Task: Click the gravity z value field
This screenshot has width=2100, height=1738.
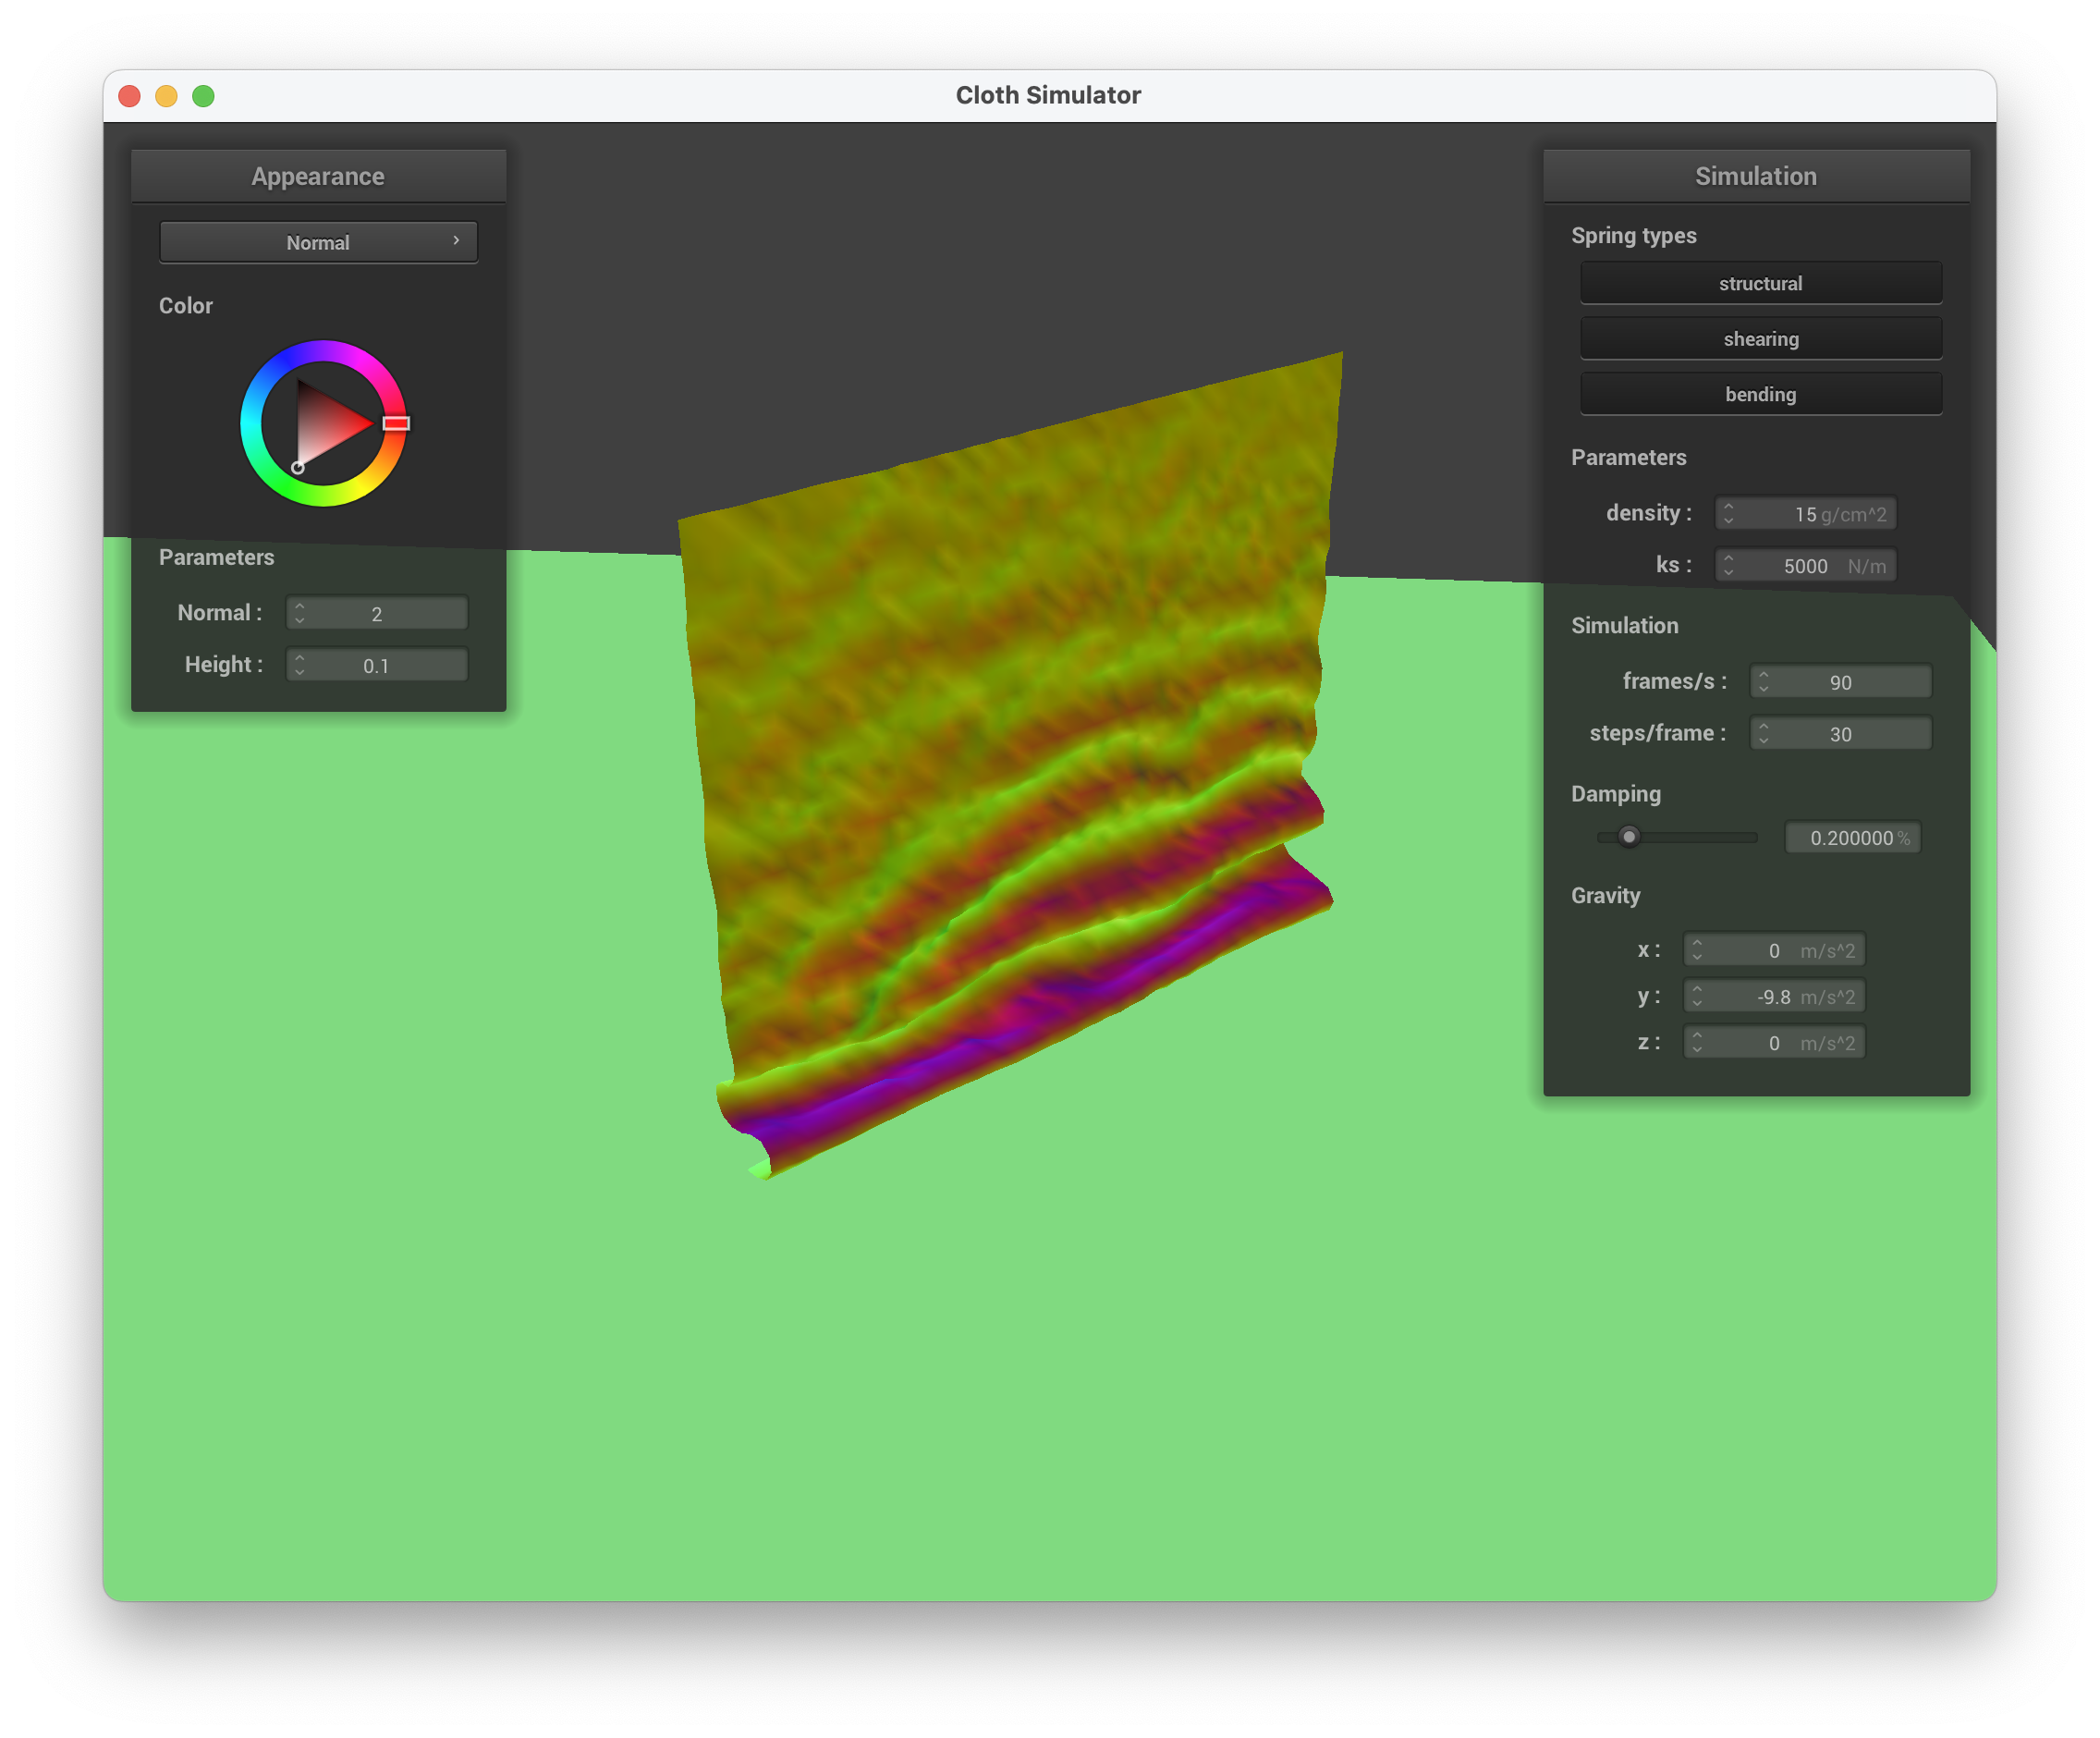Action: tap(1773, 1043)
